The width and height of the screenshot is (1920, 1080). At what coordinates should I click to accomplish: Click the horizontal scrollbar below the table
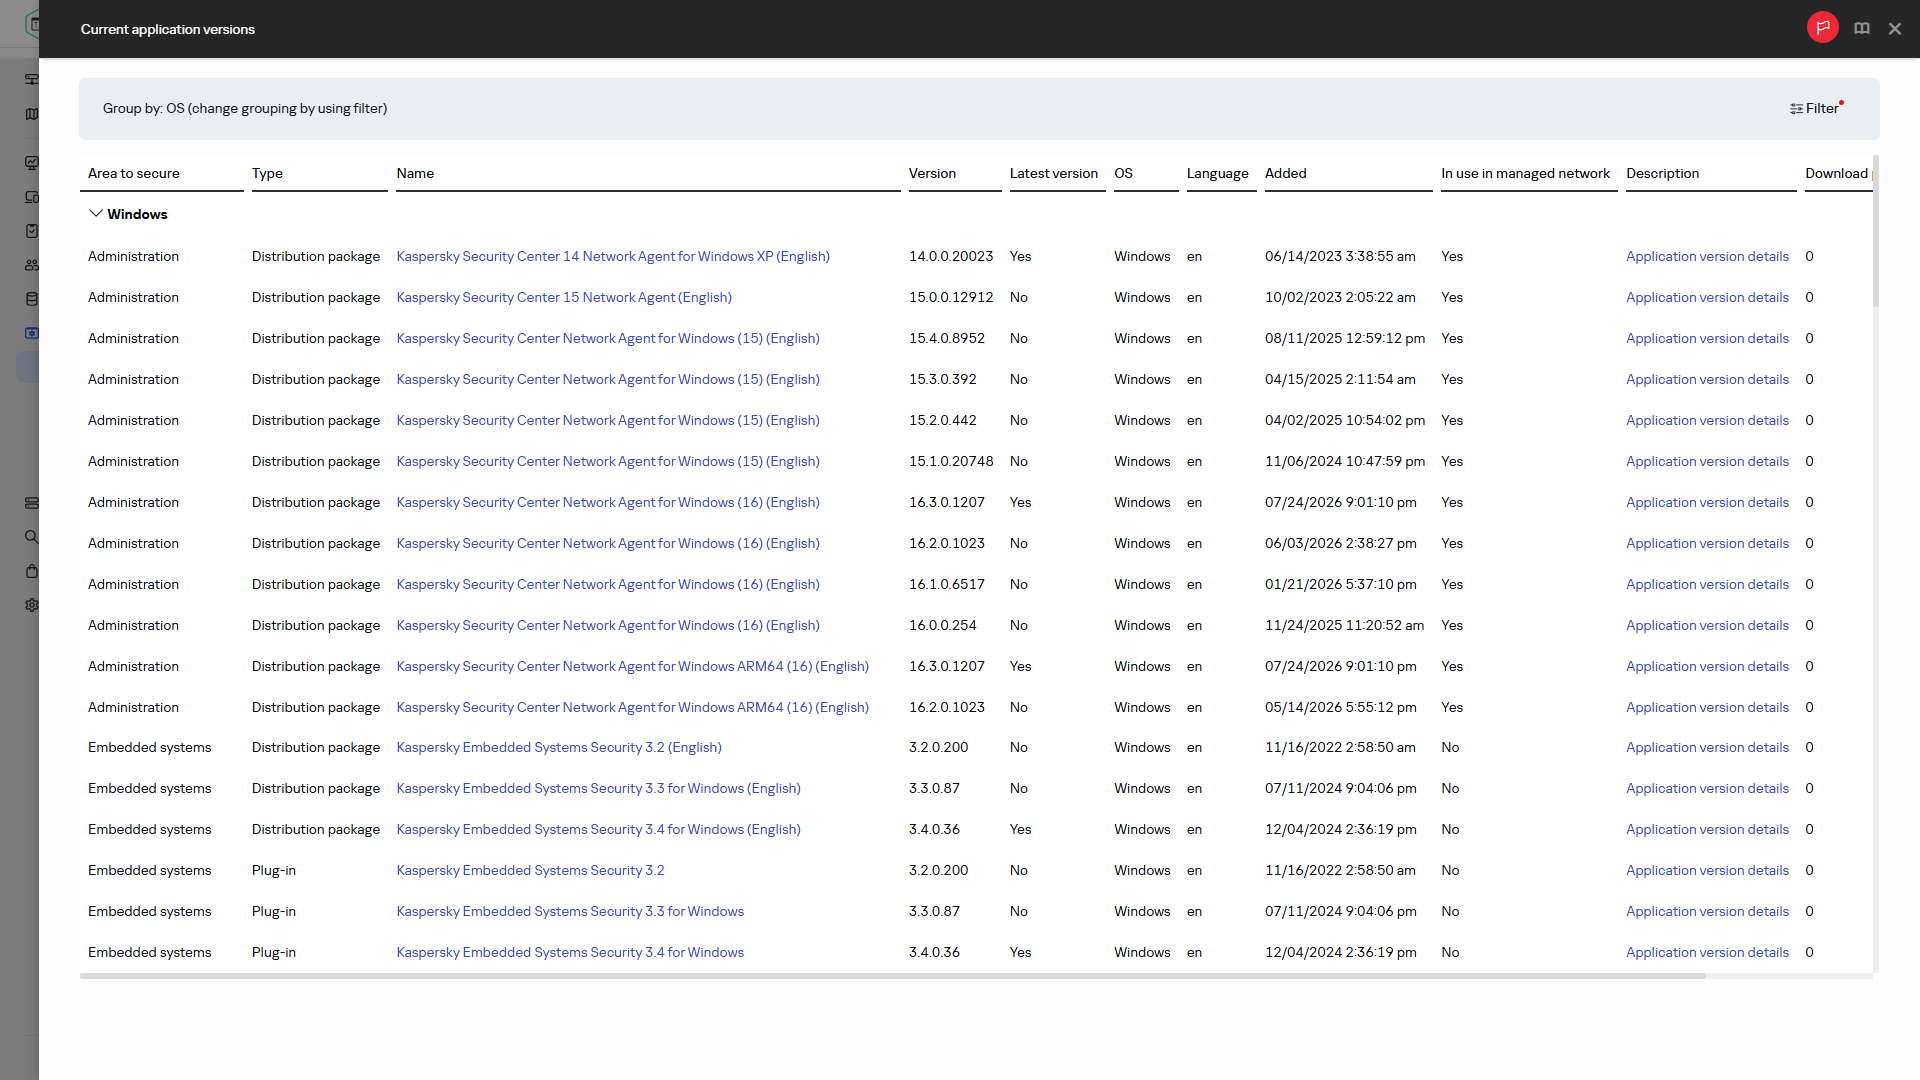pos(892,976)
